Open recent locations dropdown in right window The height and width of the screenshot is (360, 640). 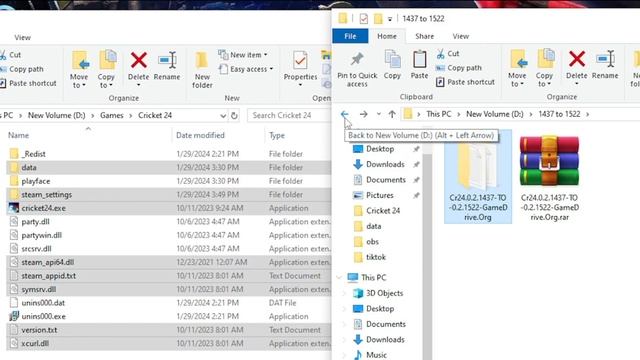coord(379,114)
